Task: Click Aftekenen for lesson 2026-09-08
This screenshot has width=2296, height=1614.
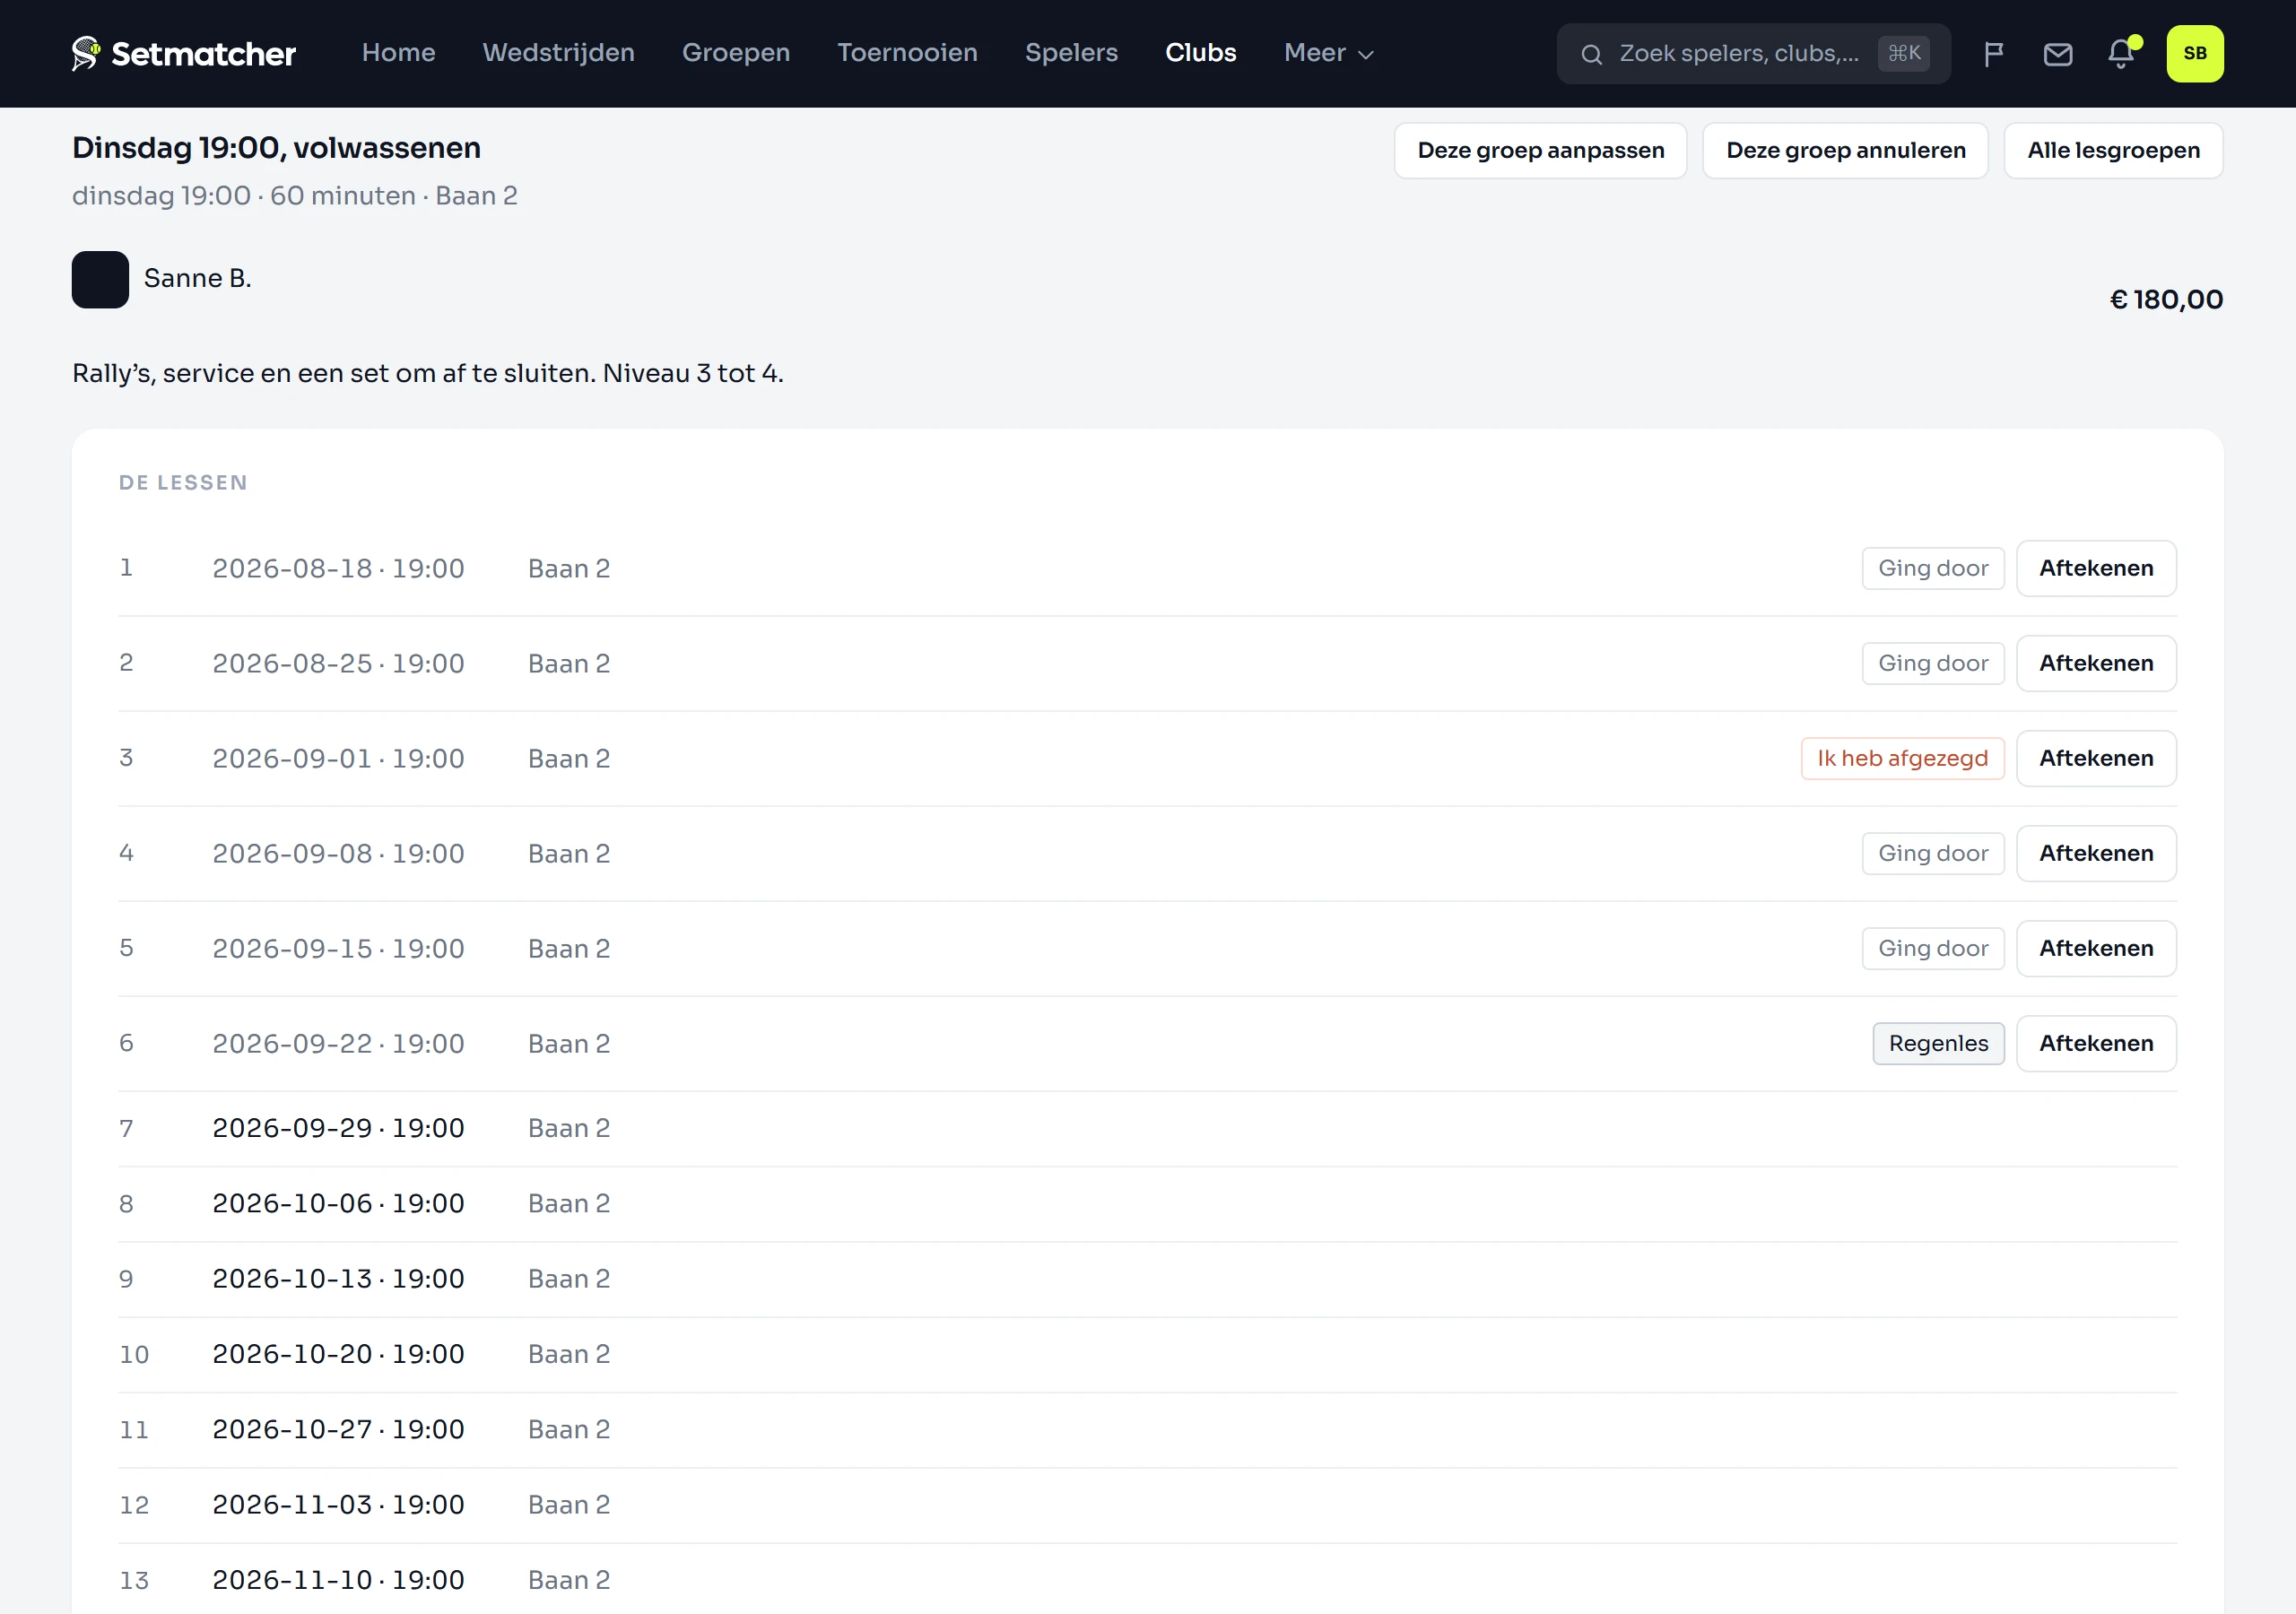Action: (2096, 853)
